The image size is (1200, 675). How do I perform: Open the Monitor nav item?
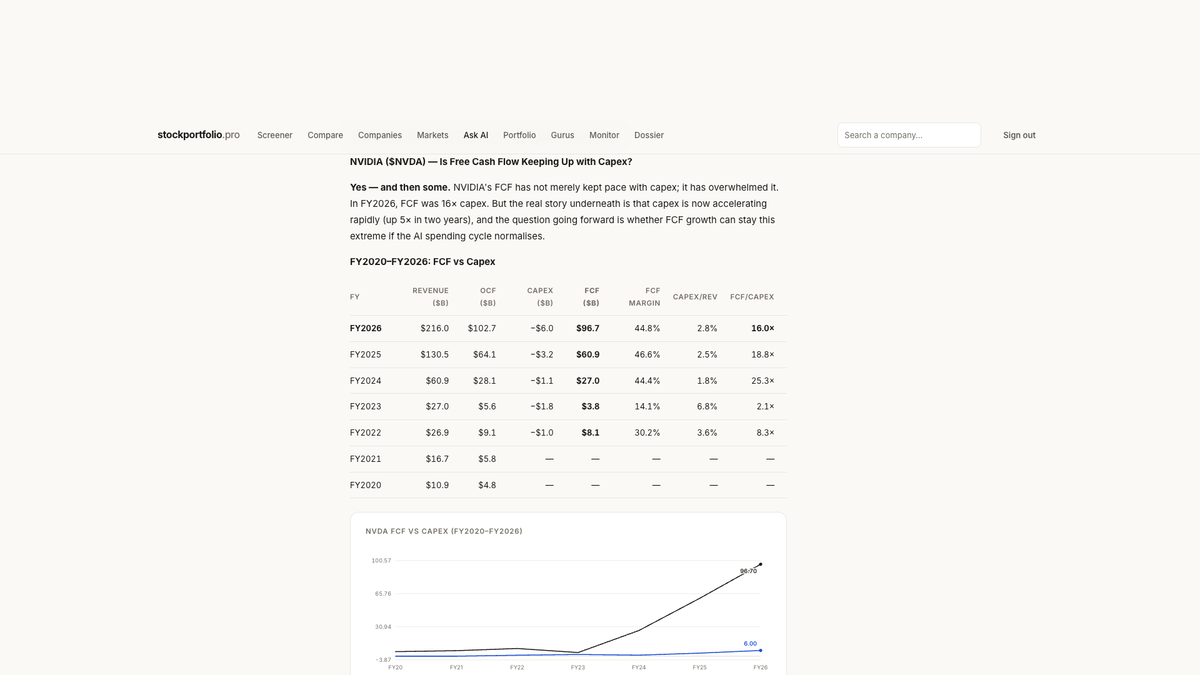pyautogui.click(x=604, y=135)
